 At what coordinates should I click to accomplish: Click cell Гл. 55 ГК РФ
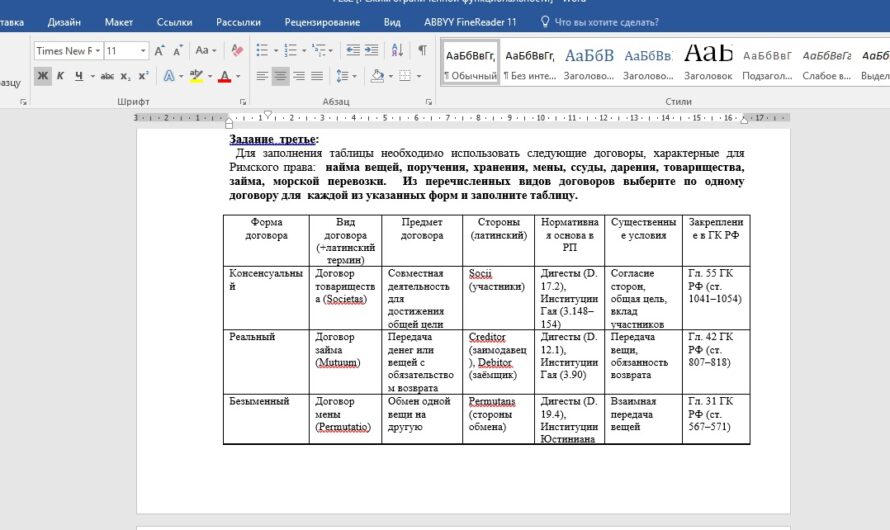716,298
